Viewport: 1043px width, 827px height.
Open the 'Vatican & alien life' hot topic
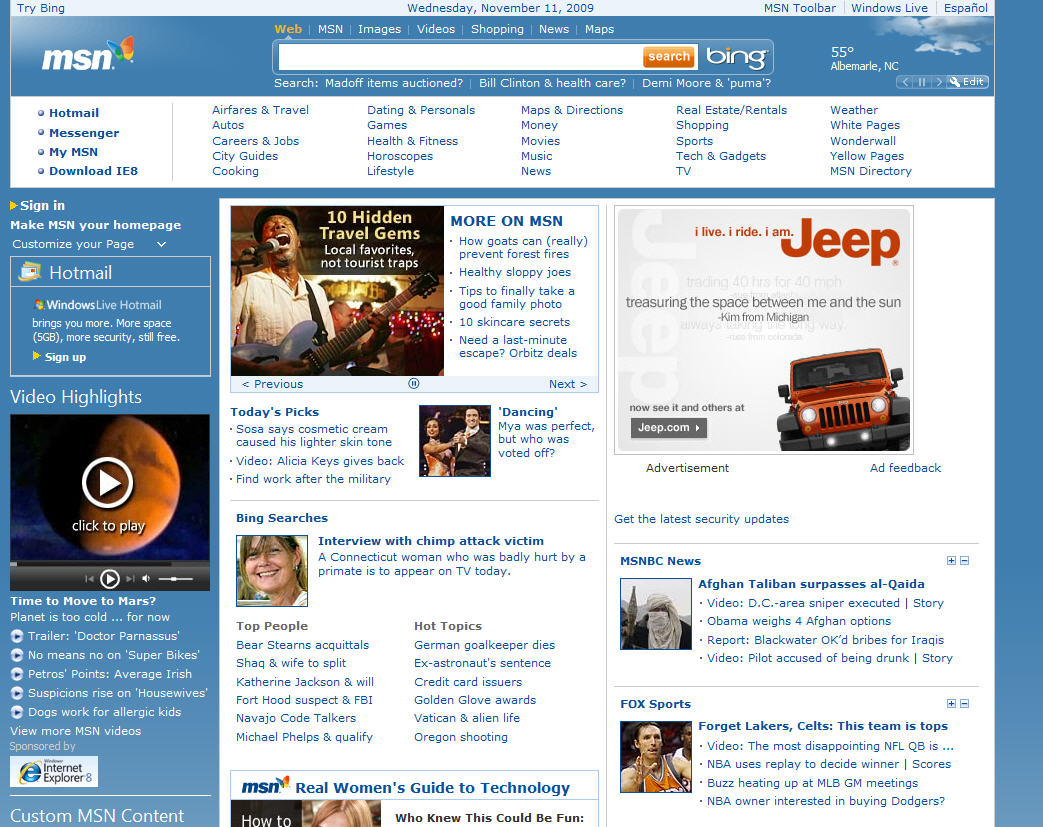467,718
